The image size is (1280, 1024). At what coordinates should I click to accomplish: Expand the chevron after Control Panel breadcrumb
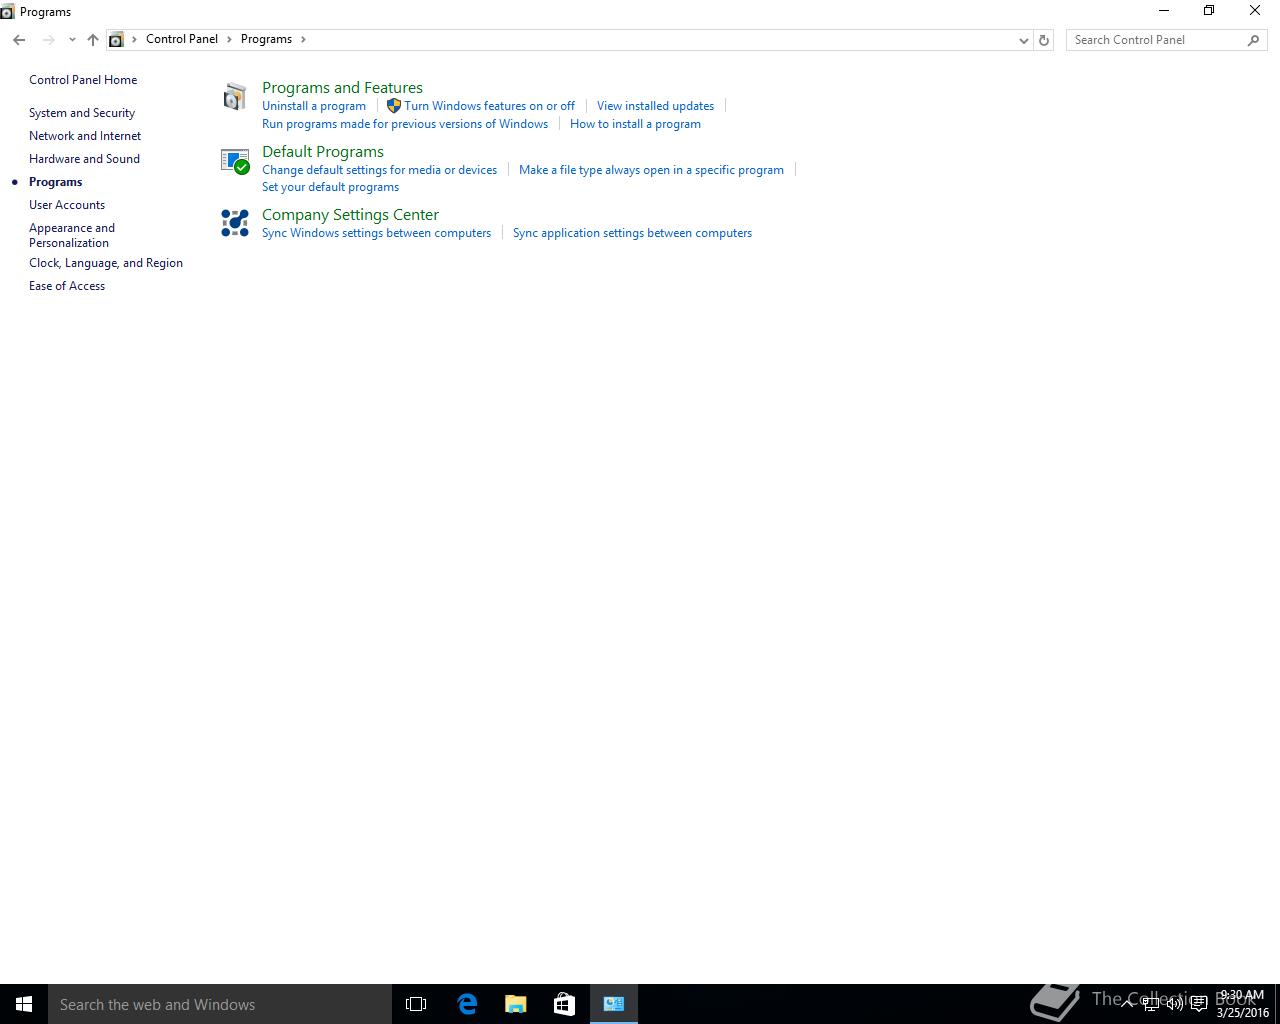click(x=229, y=39)
